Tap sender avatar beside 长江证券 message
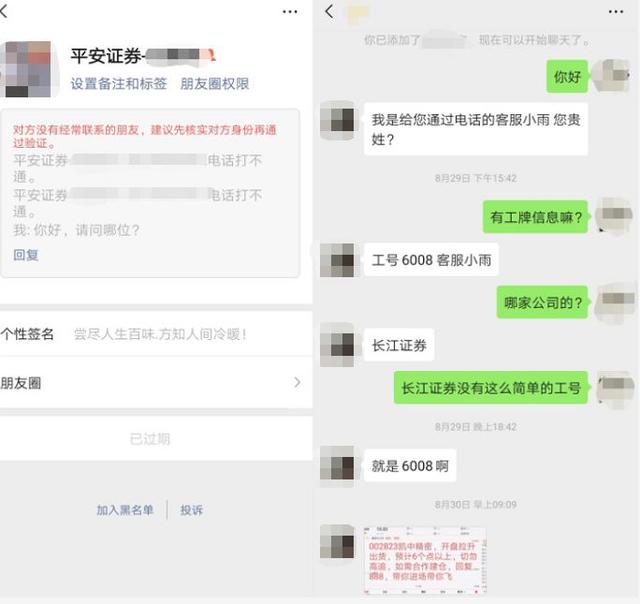Image resolution: width=640 pixels, height=604 pixels. [337, 345]
